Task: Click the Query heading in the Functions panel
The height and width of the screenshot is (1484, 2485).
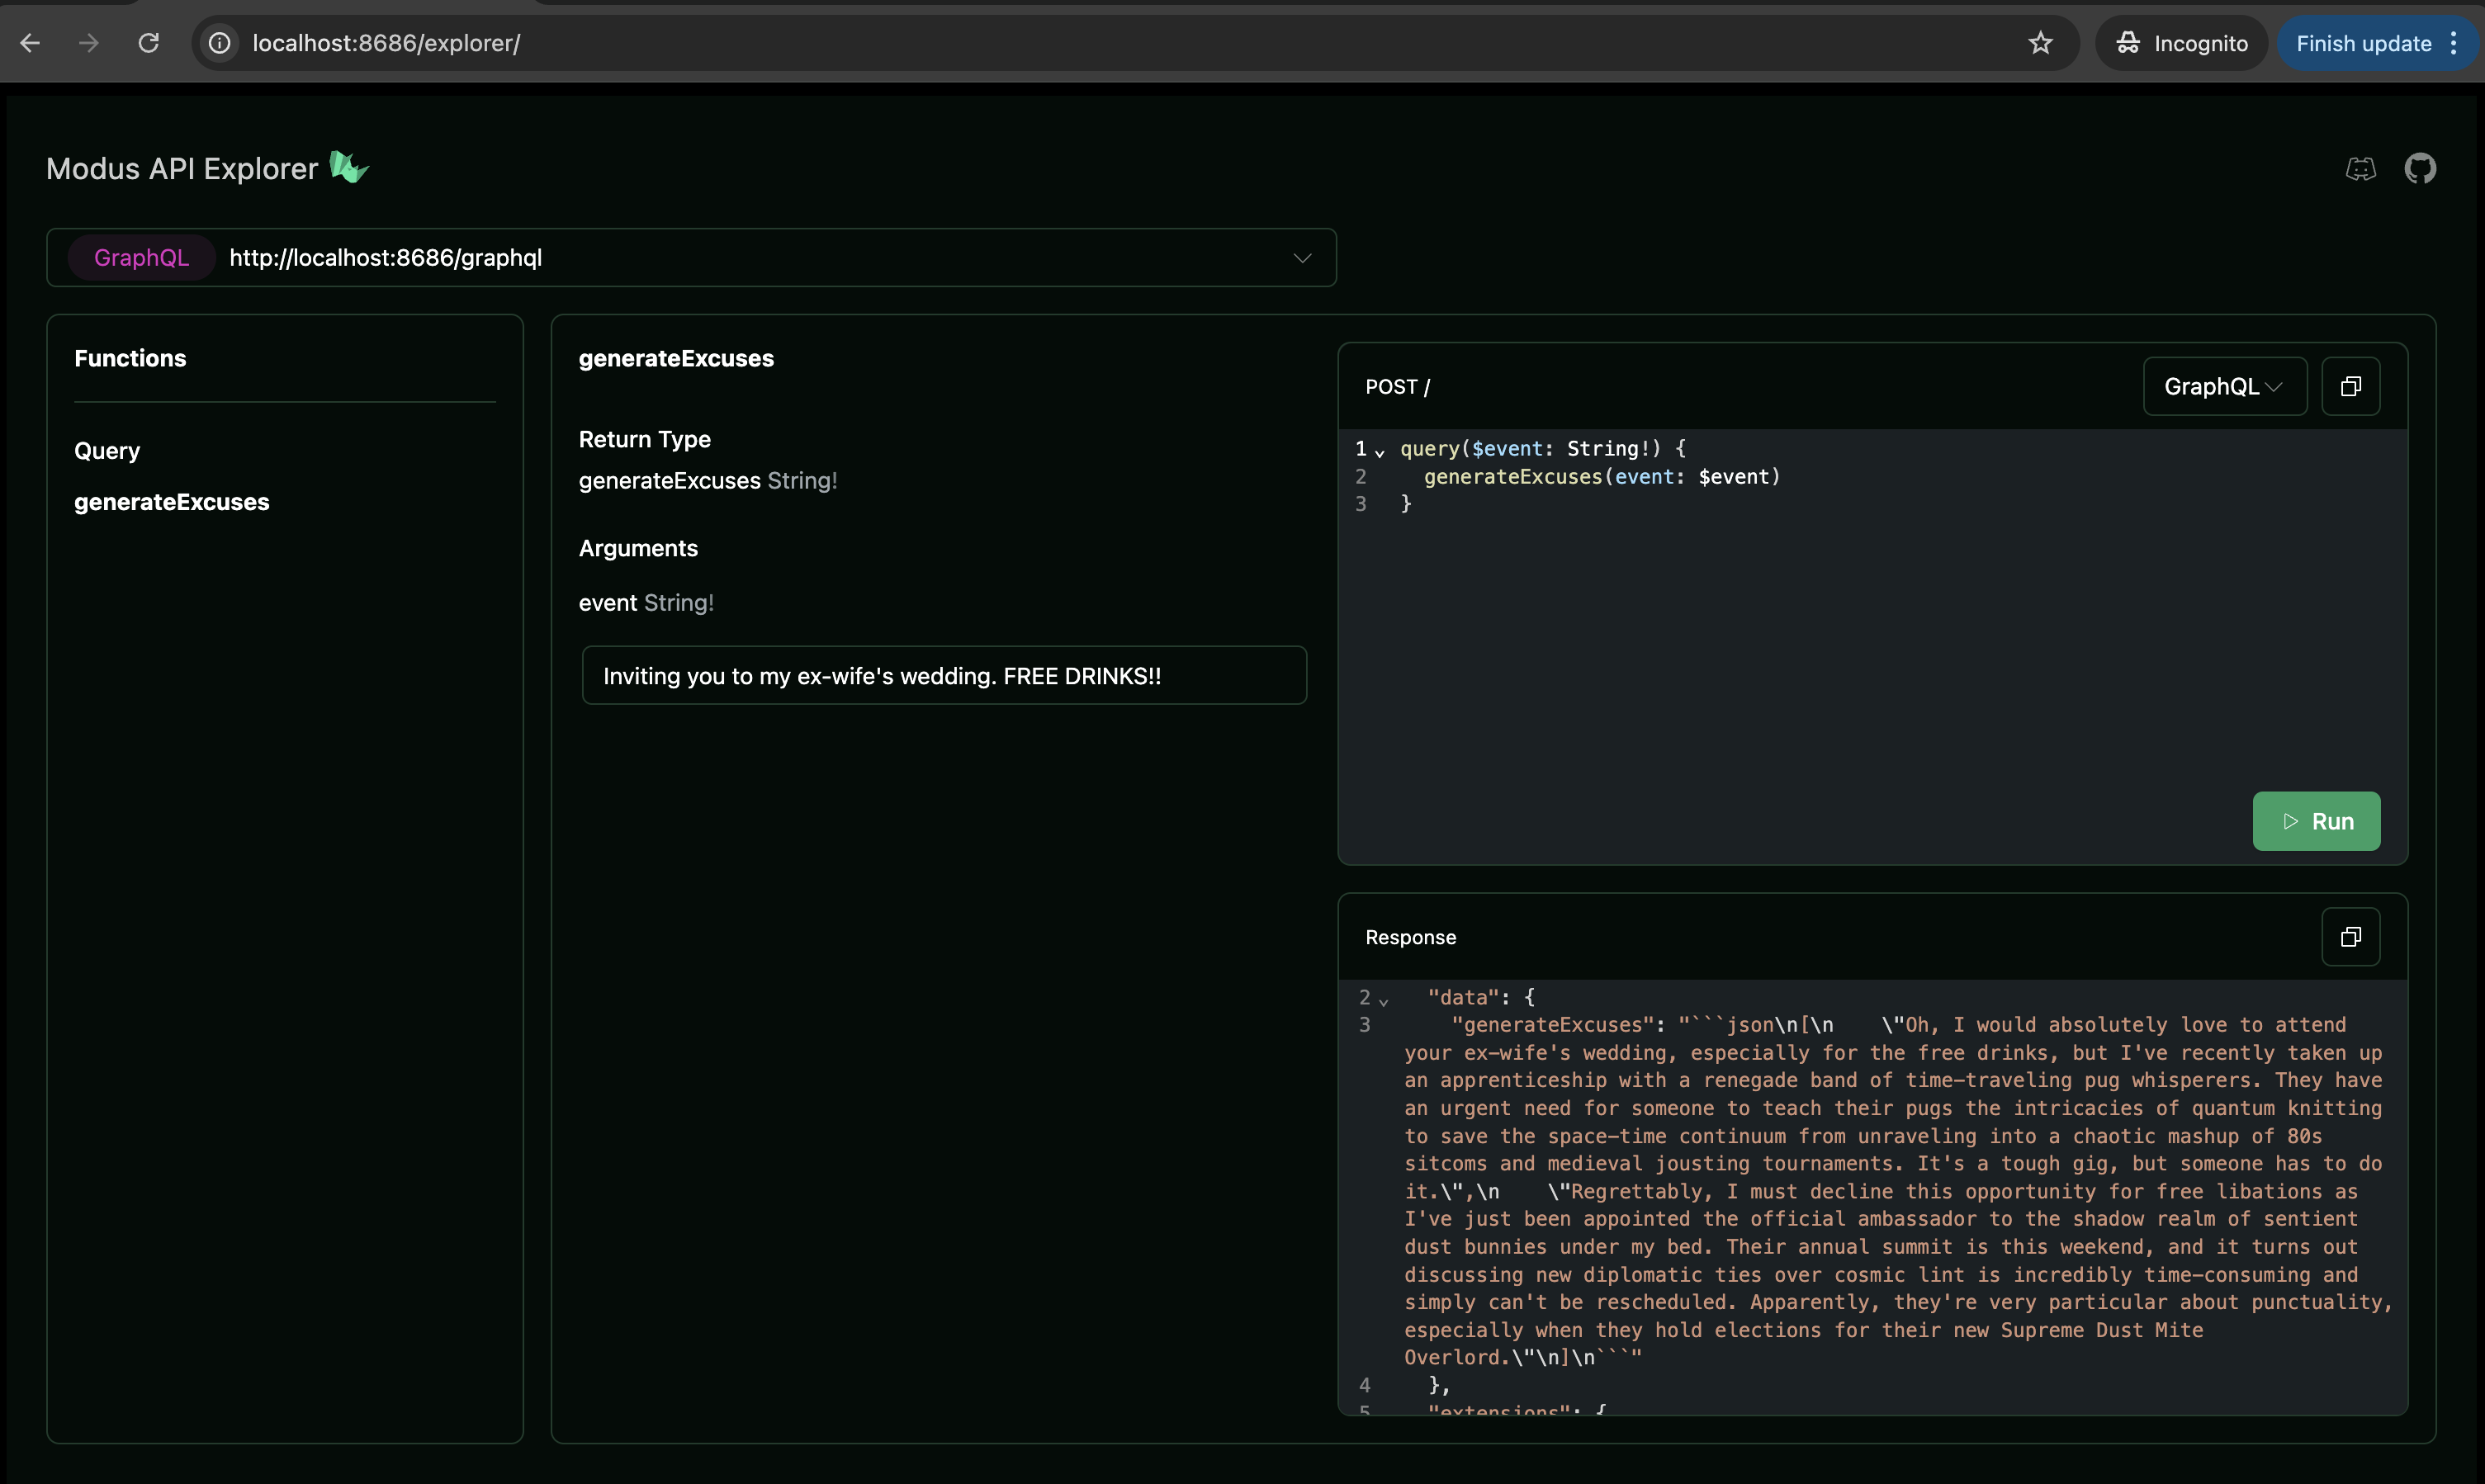Action: click(x=107, y=451)
